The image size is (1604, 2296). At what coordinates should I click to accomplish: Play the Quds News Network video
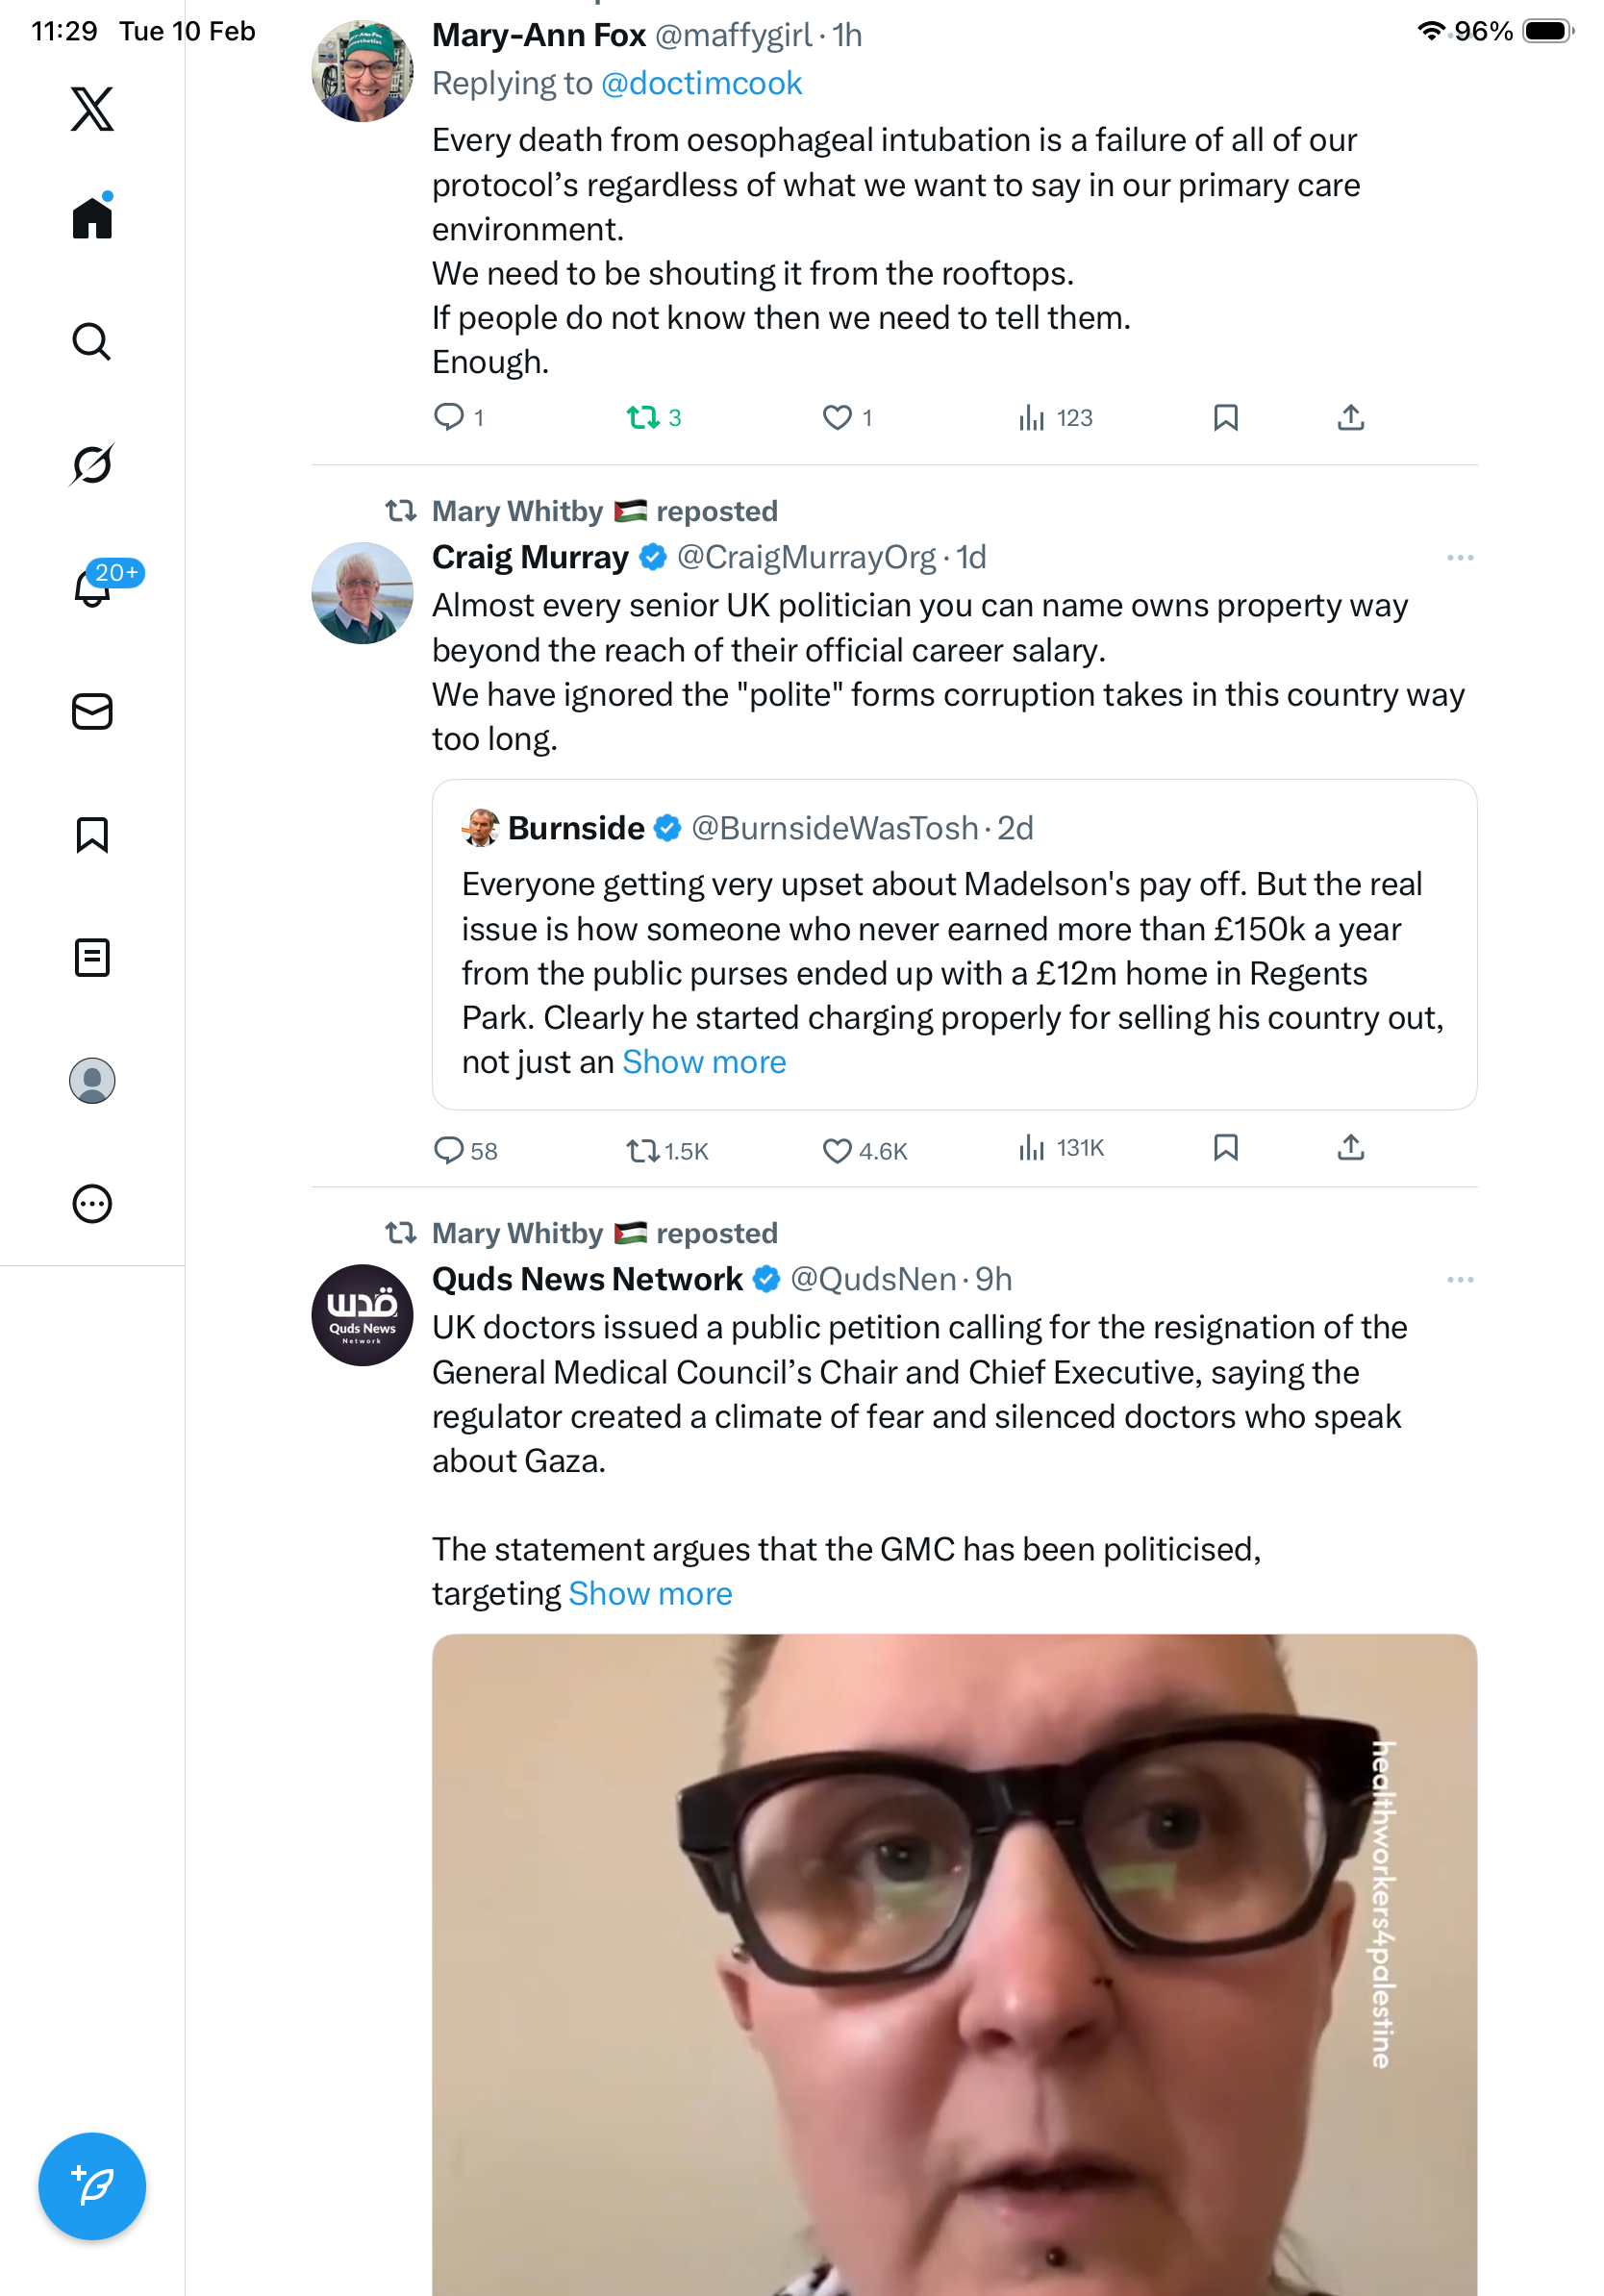954,1960
